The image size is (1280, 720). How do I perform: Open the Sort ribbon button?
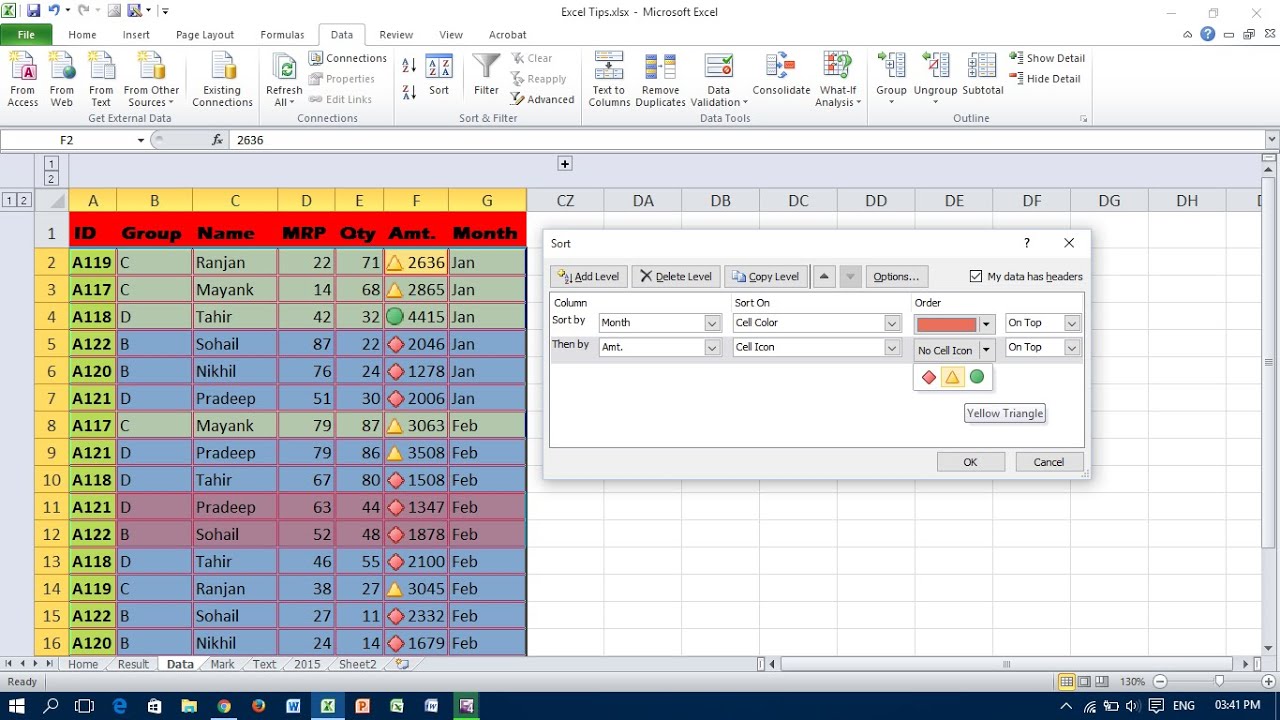pyautogui.click(x=439, y=76)
